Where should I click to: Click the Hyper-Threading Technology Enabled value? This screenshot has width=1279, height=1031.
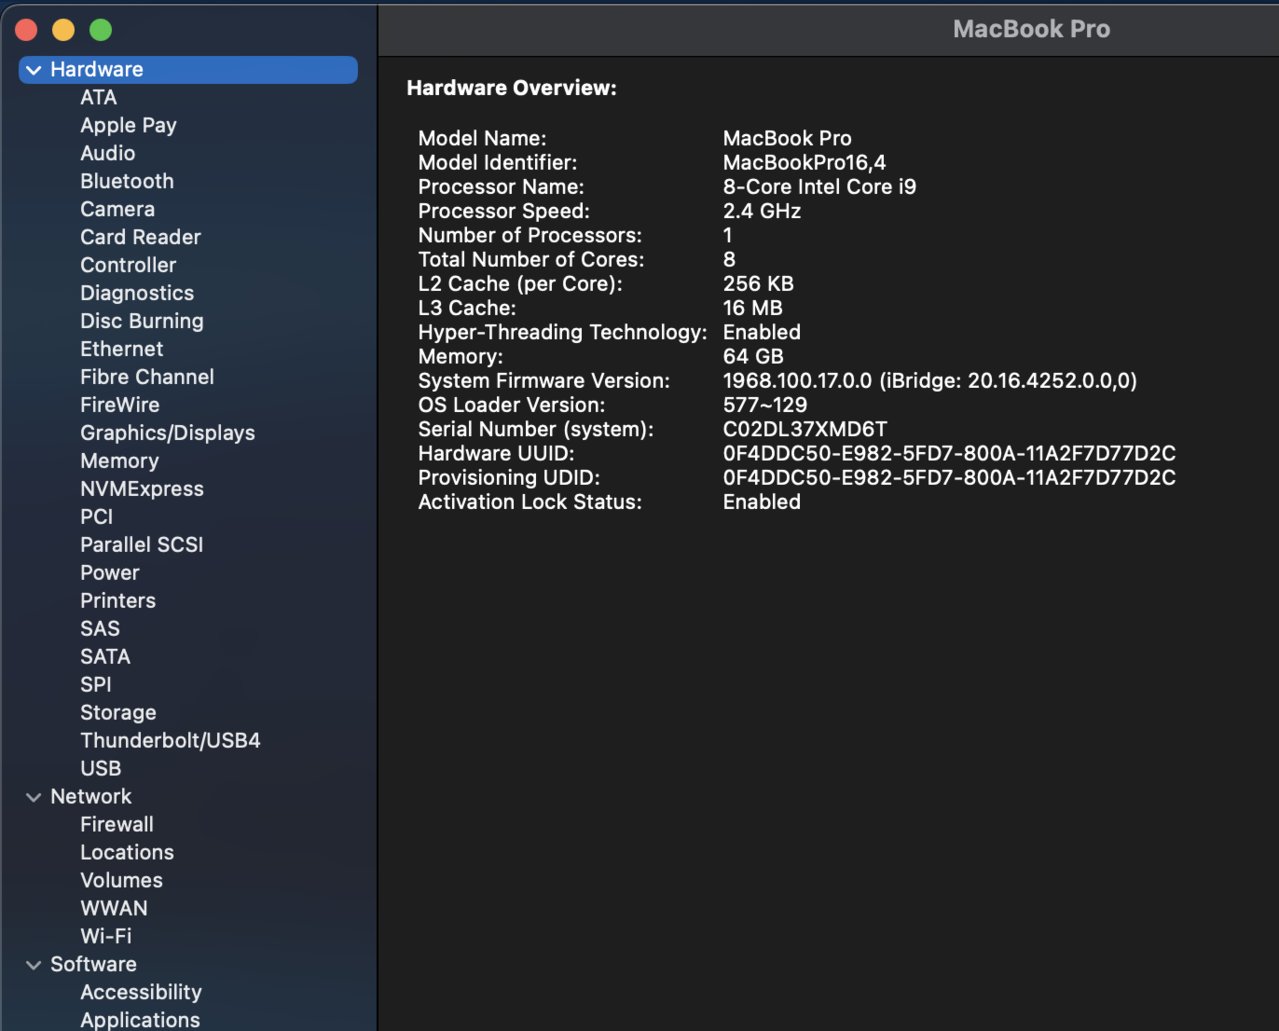pos(762,332)
